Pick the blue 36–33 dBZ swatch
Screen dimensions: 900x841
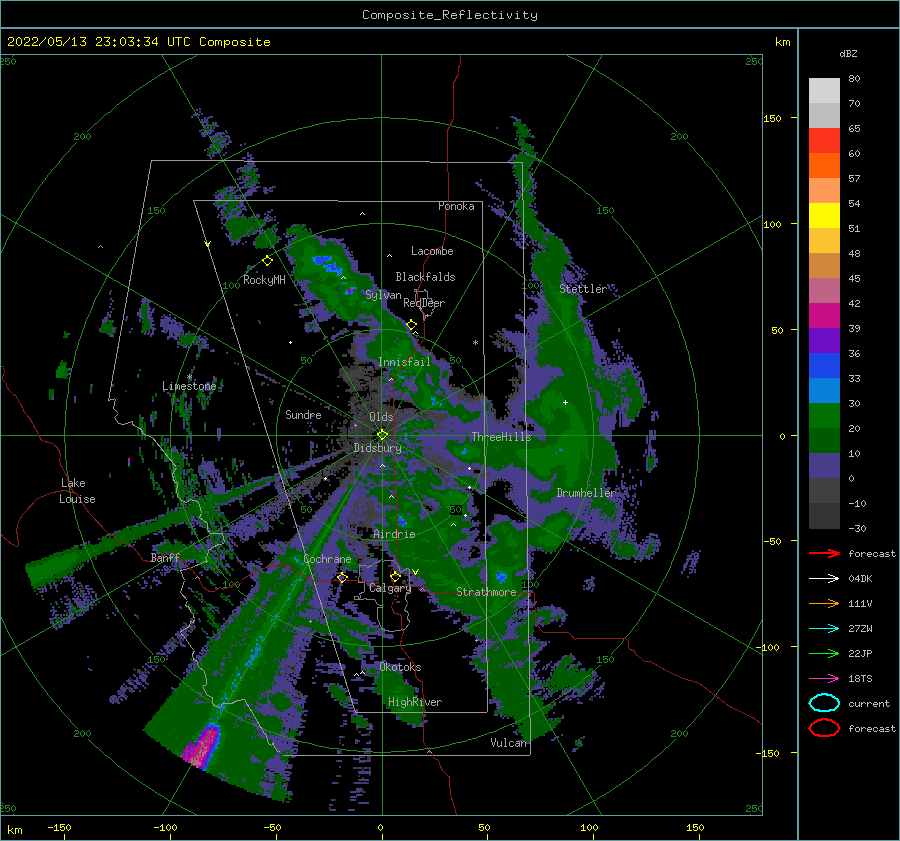[x=824, y=365]
